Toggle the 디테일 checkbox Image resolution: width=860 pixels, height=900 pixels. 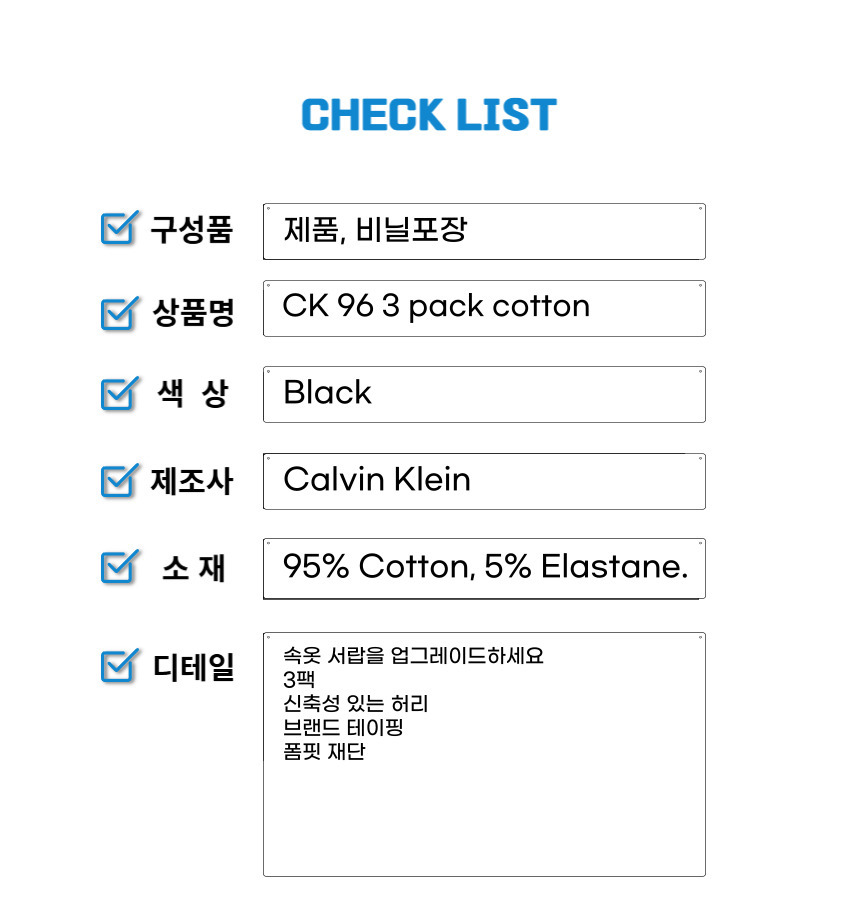[x=118, y=665]
